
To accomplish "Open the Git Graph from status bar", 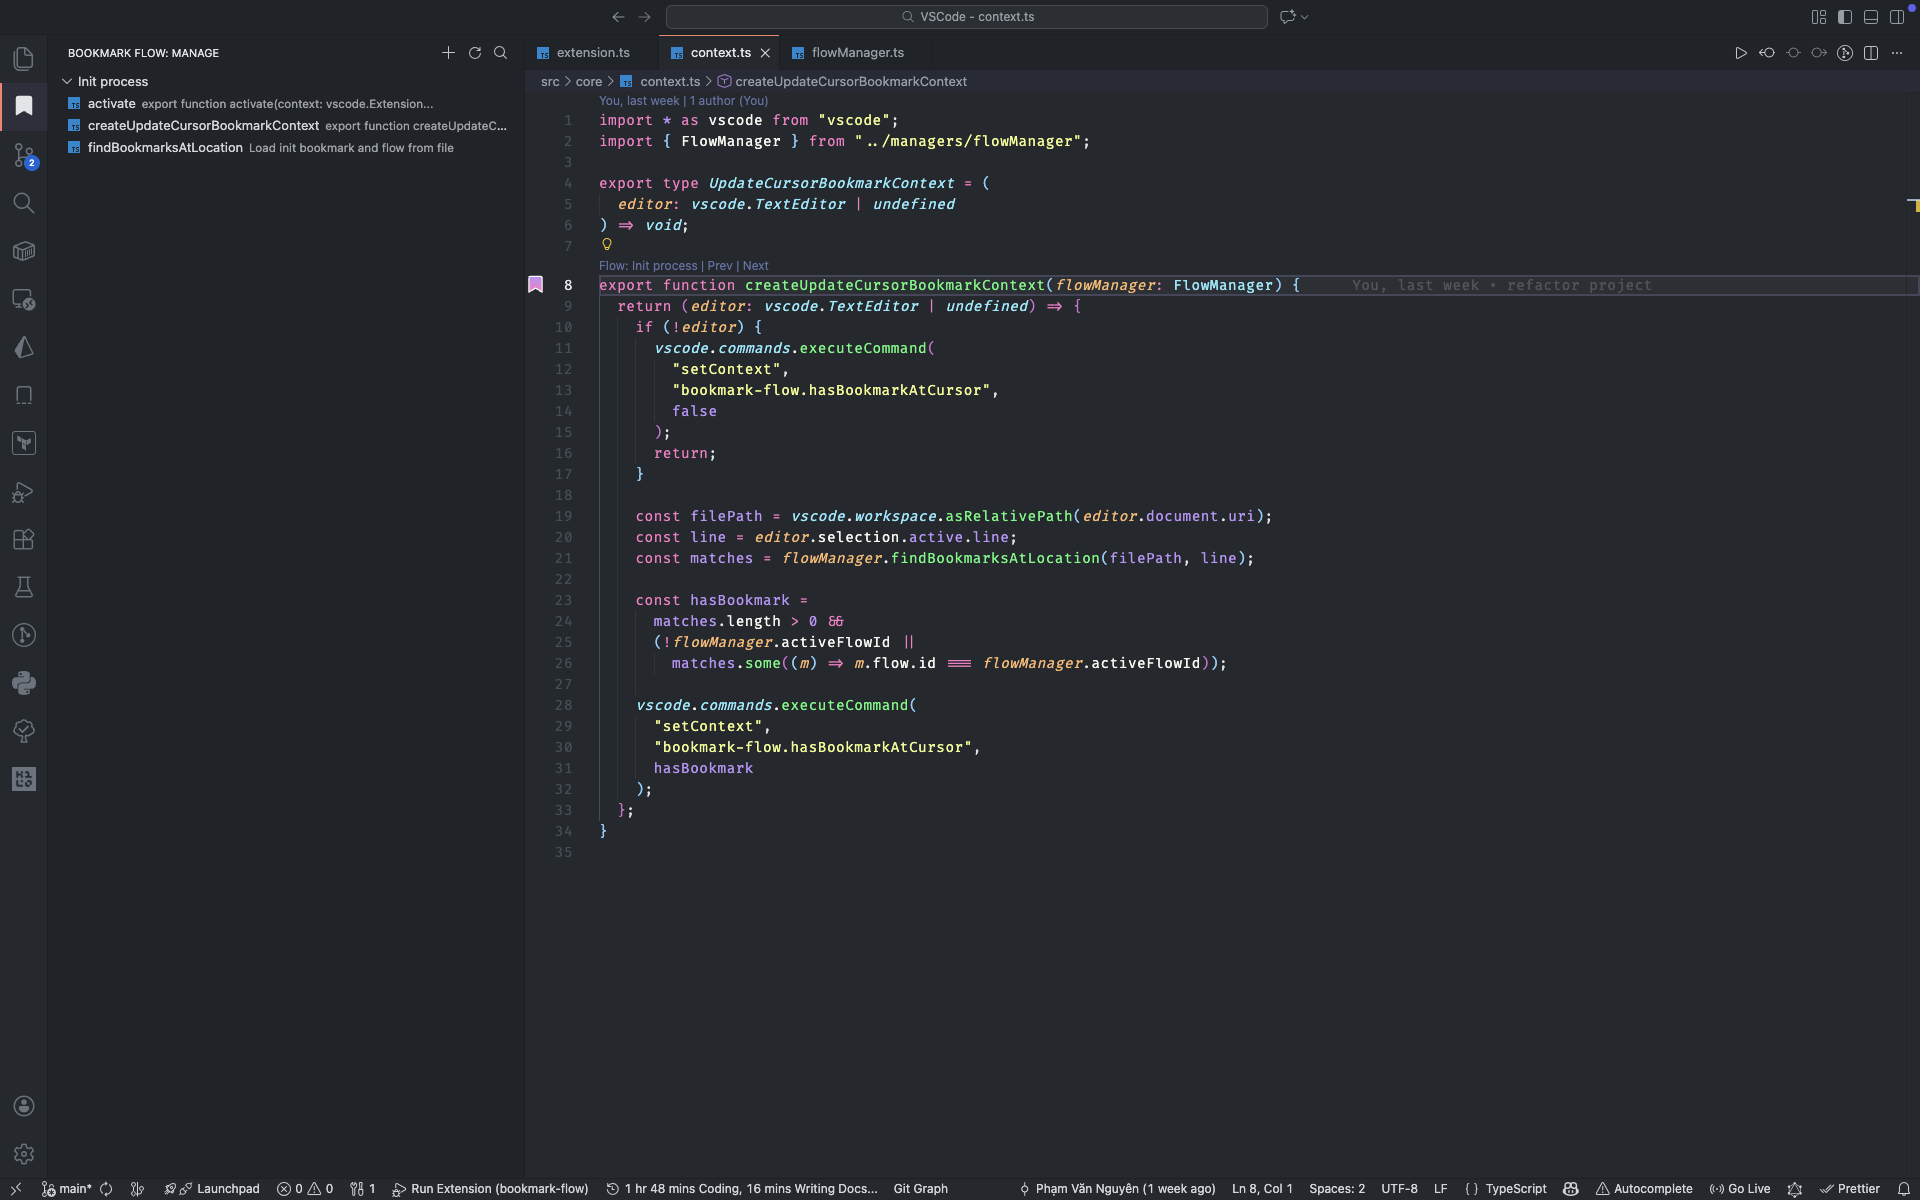I will tap(919, 1188).
